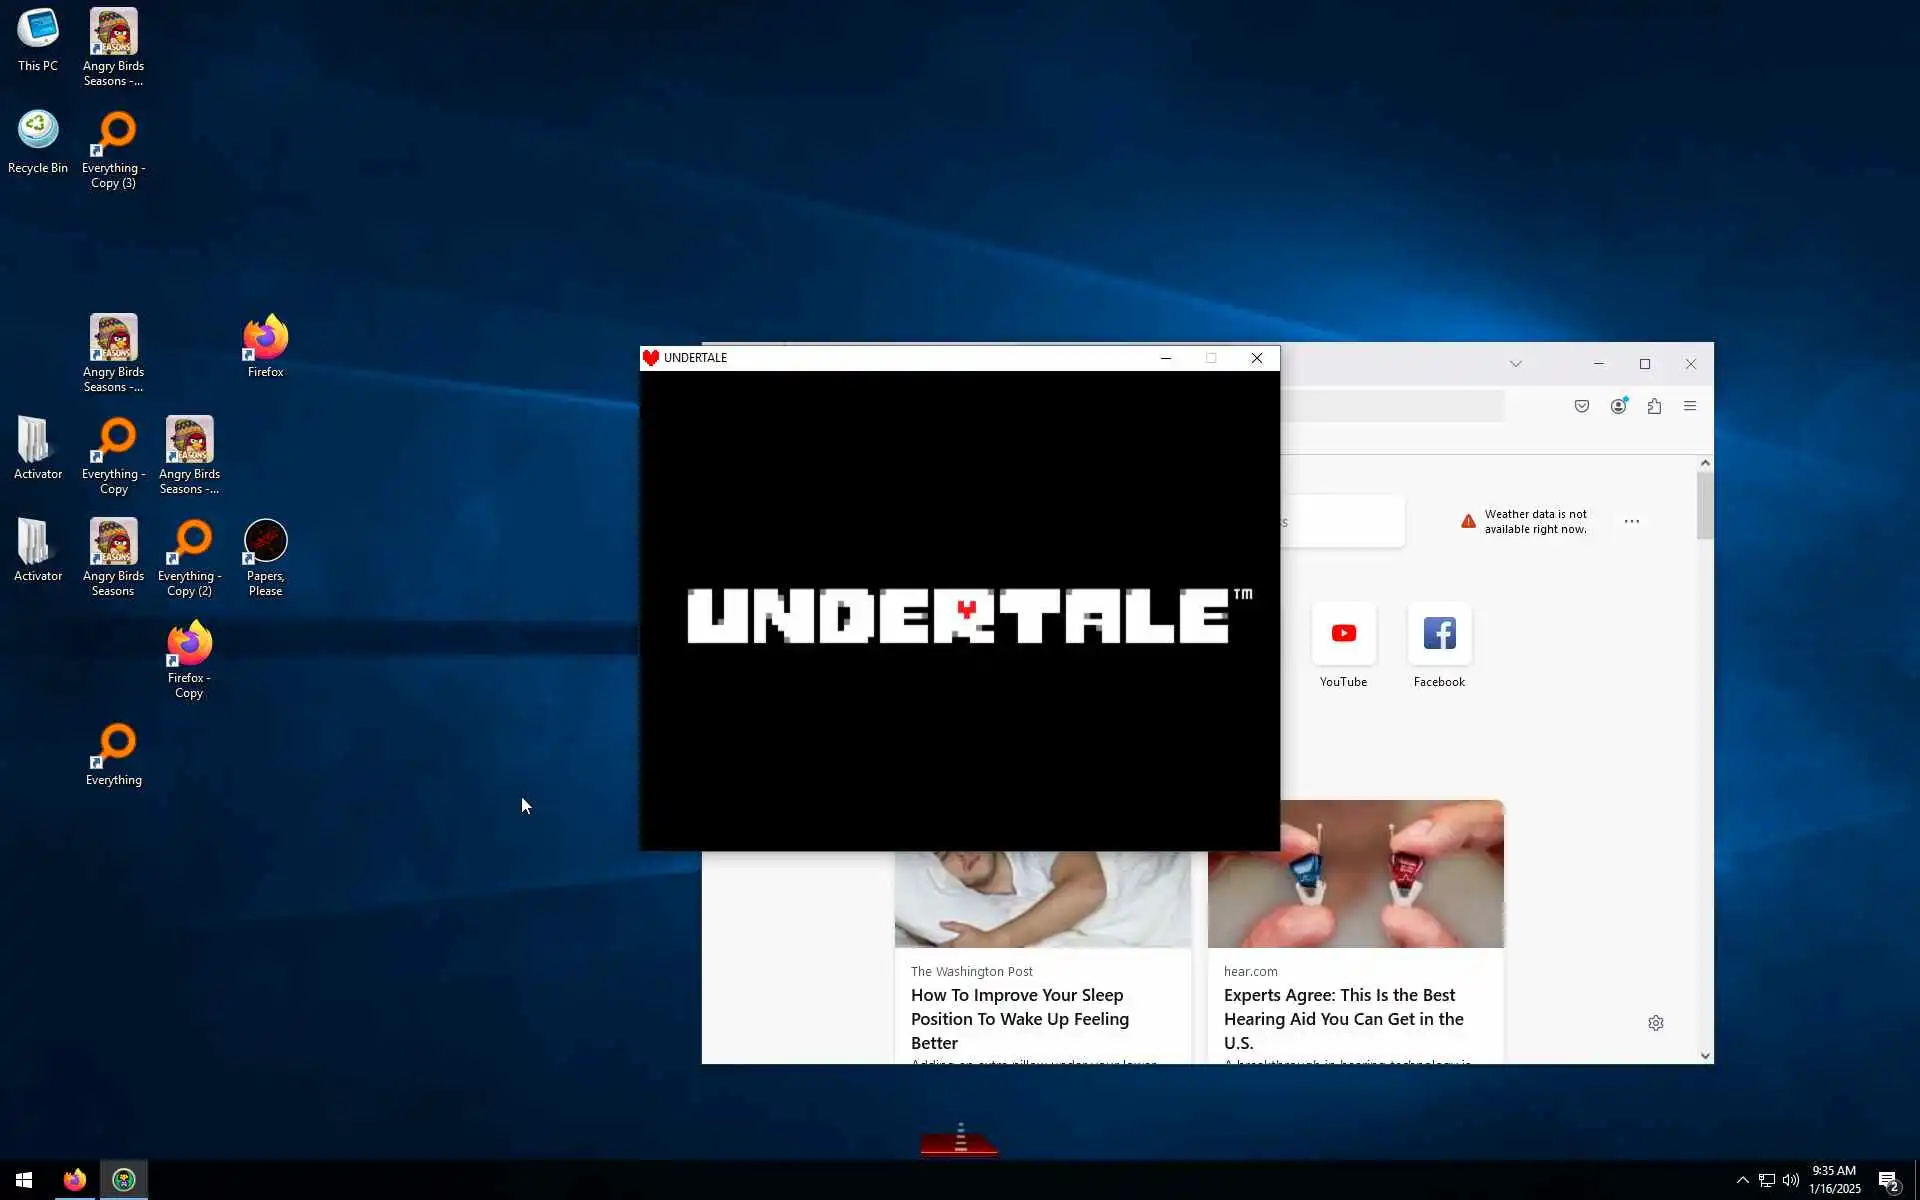Viewport: 1920px width, 1200px height.
Task: Open Windows Start menu button
Action: [x=24, y=1180]
